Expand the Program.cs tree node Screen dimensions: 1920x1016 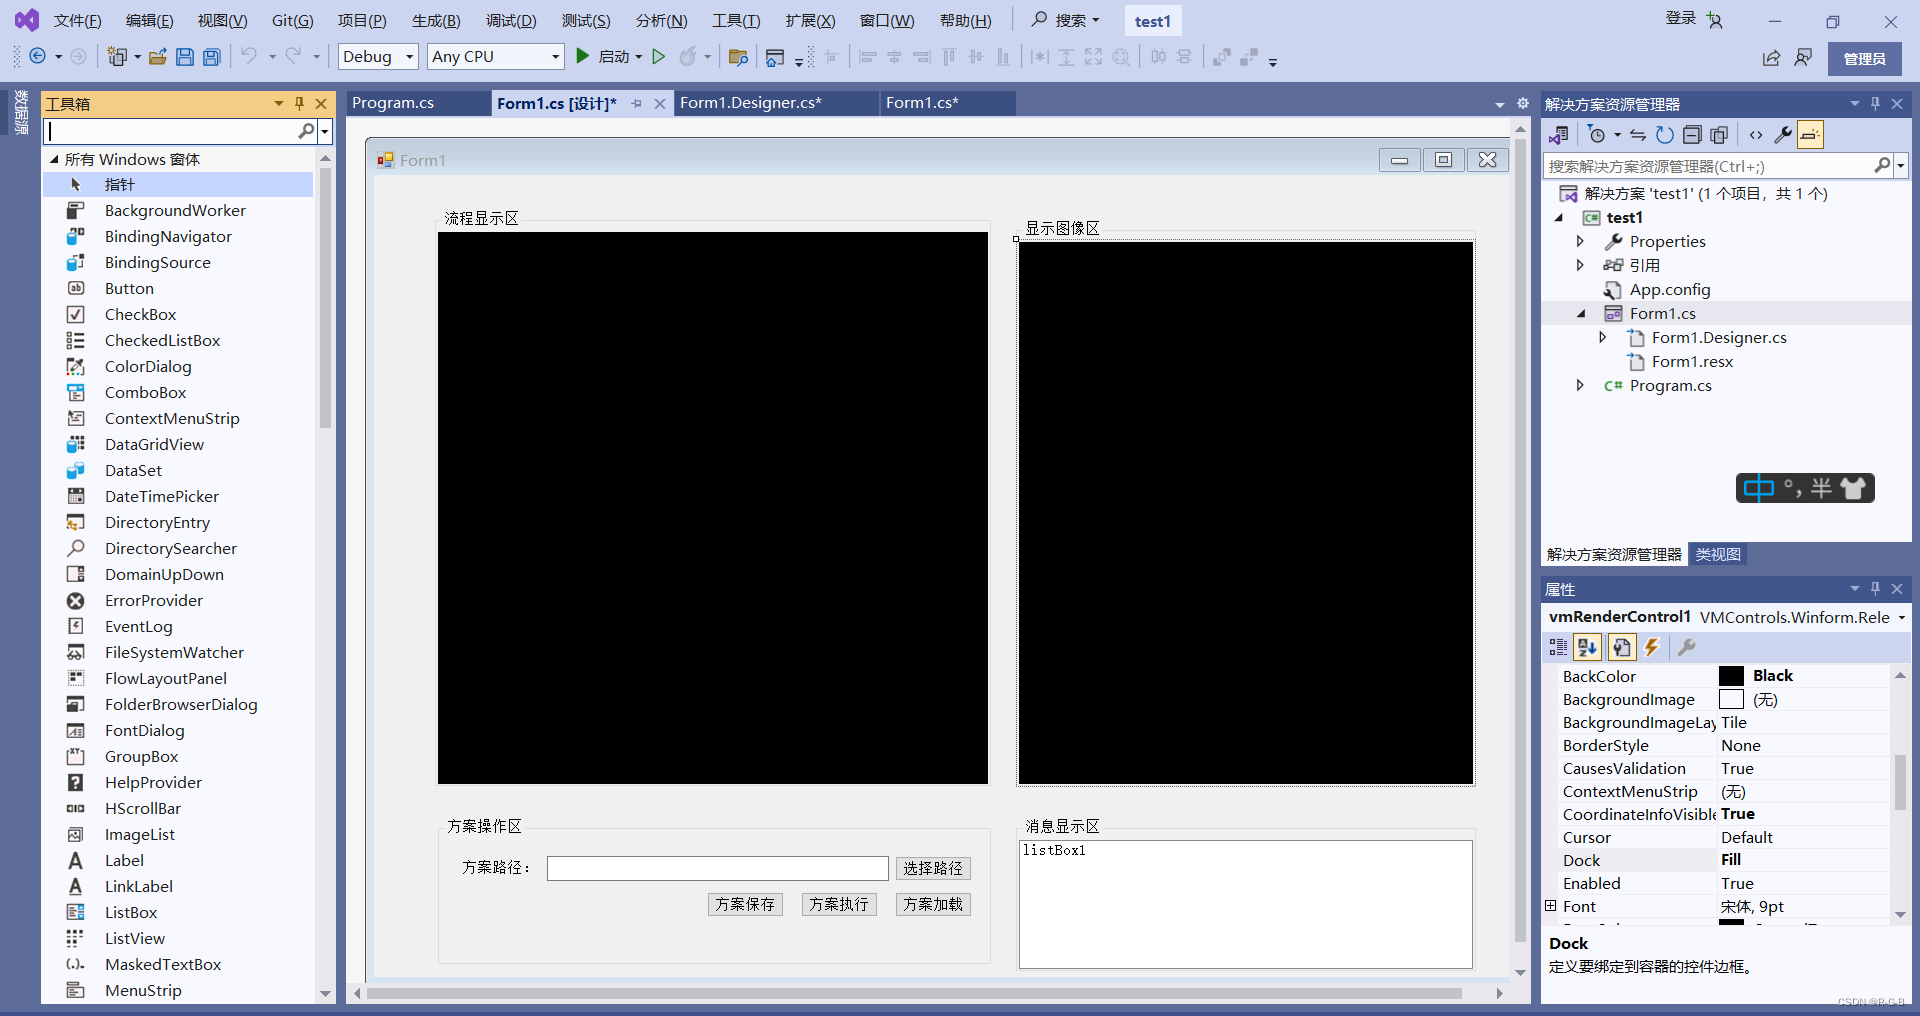coord(1580,385)
